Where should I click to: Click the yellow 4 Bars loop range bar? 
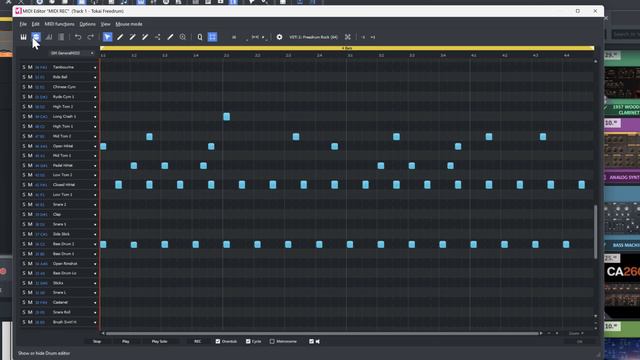pos(347,48)
